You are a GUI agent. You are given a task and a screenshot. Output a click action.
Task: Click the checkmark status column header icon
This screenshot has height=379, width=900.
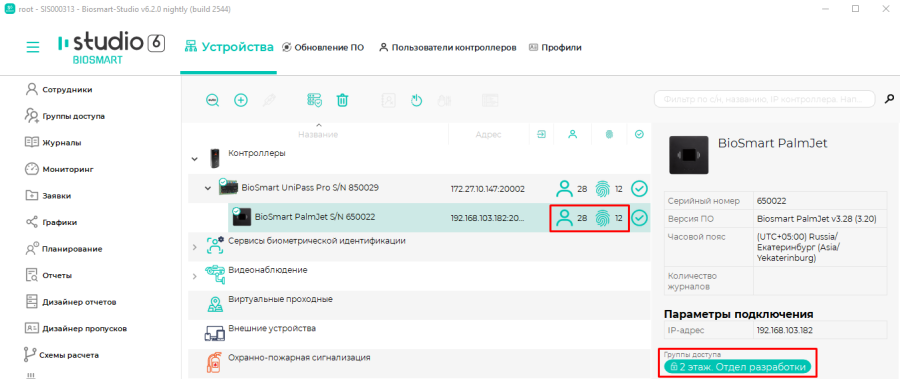click(x=639, y=134)
